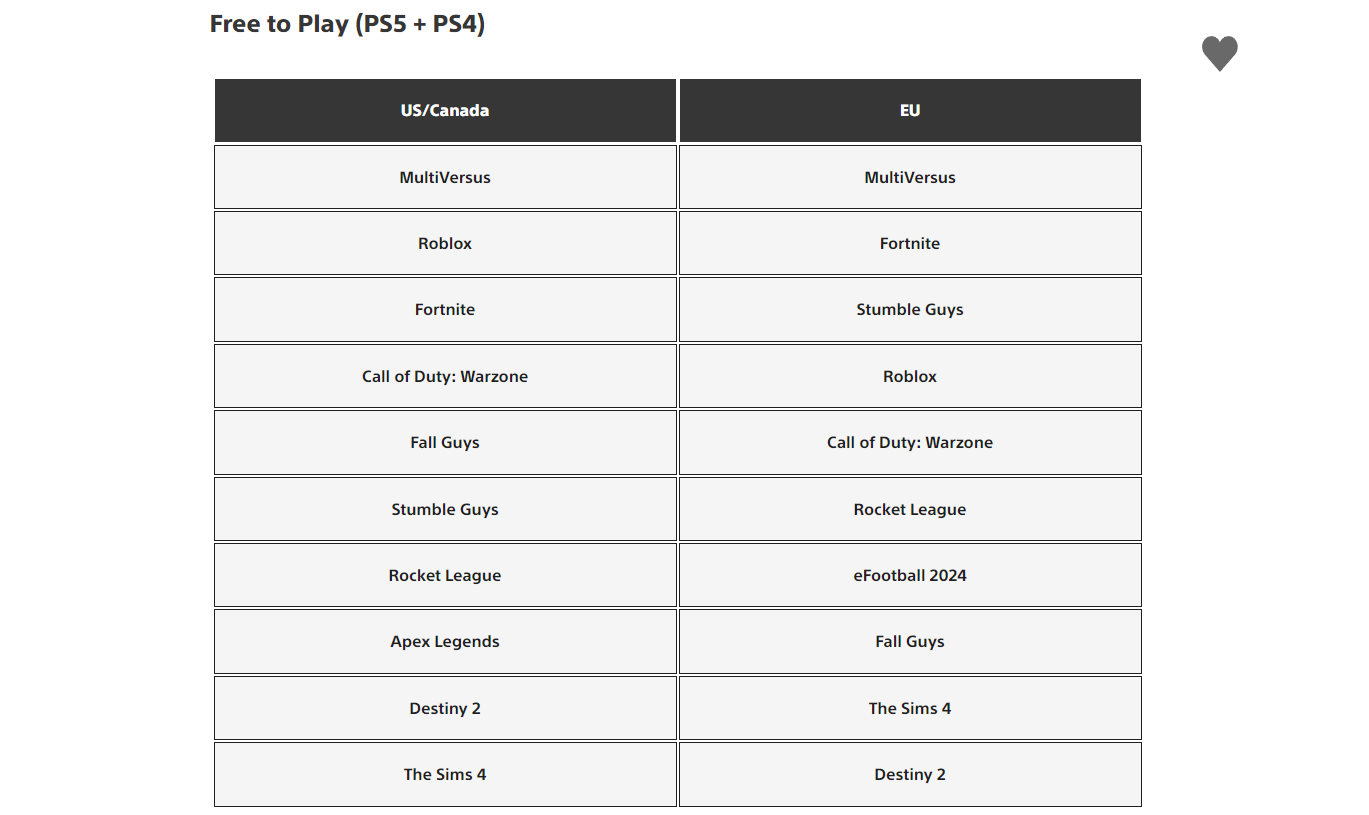This screenshot has height=815, width=1369.
Task: Click The Sims 4 in the EU column
Action: [910, 708]
